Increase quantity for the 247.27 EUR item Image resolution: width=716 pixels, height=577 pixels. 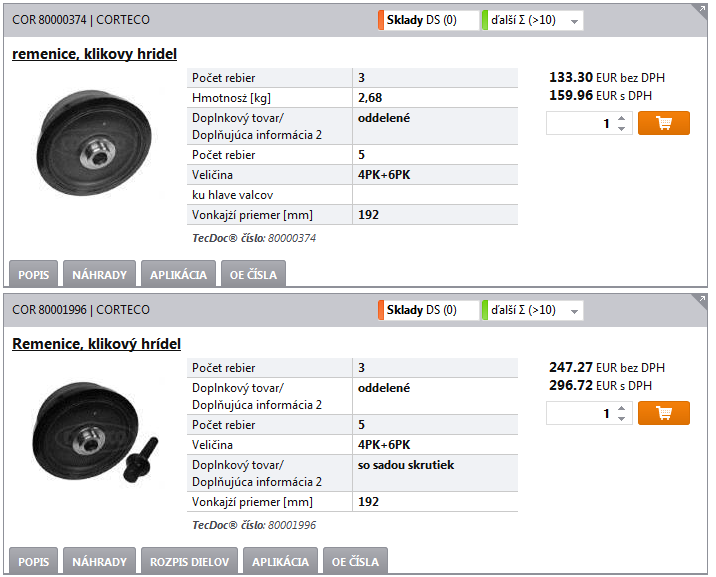tap(621, 408)
